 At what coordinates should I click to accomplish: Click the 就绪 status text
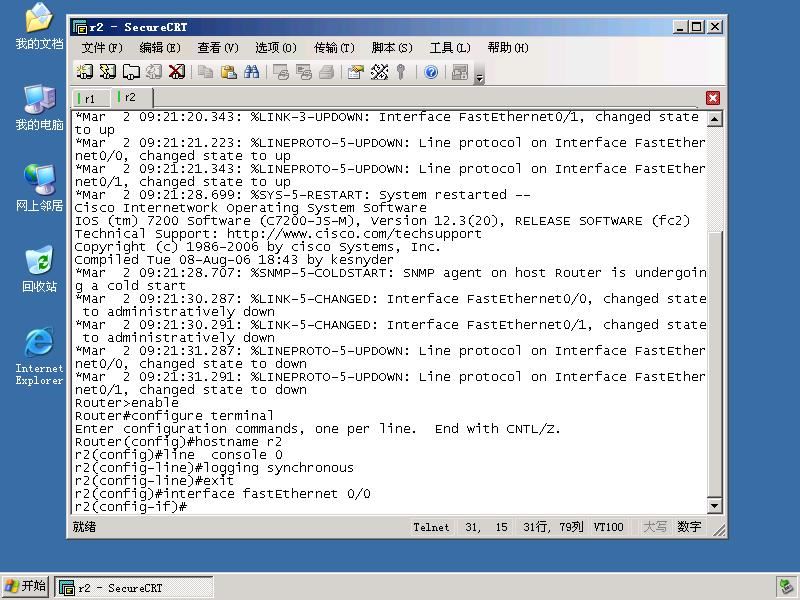[x=84, y=527]
